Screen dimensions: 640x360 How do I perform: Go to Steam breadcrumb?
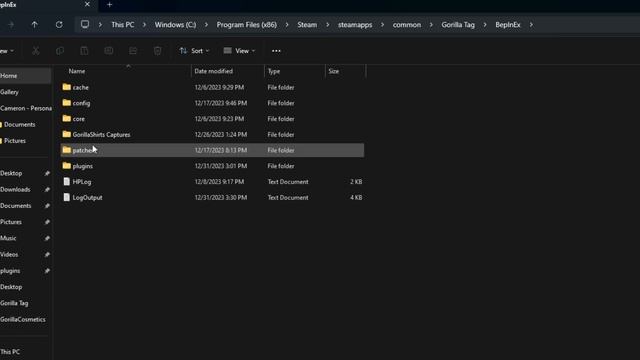click(307, 25)
